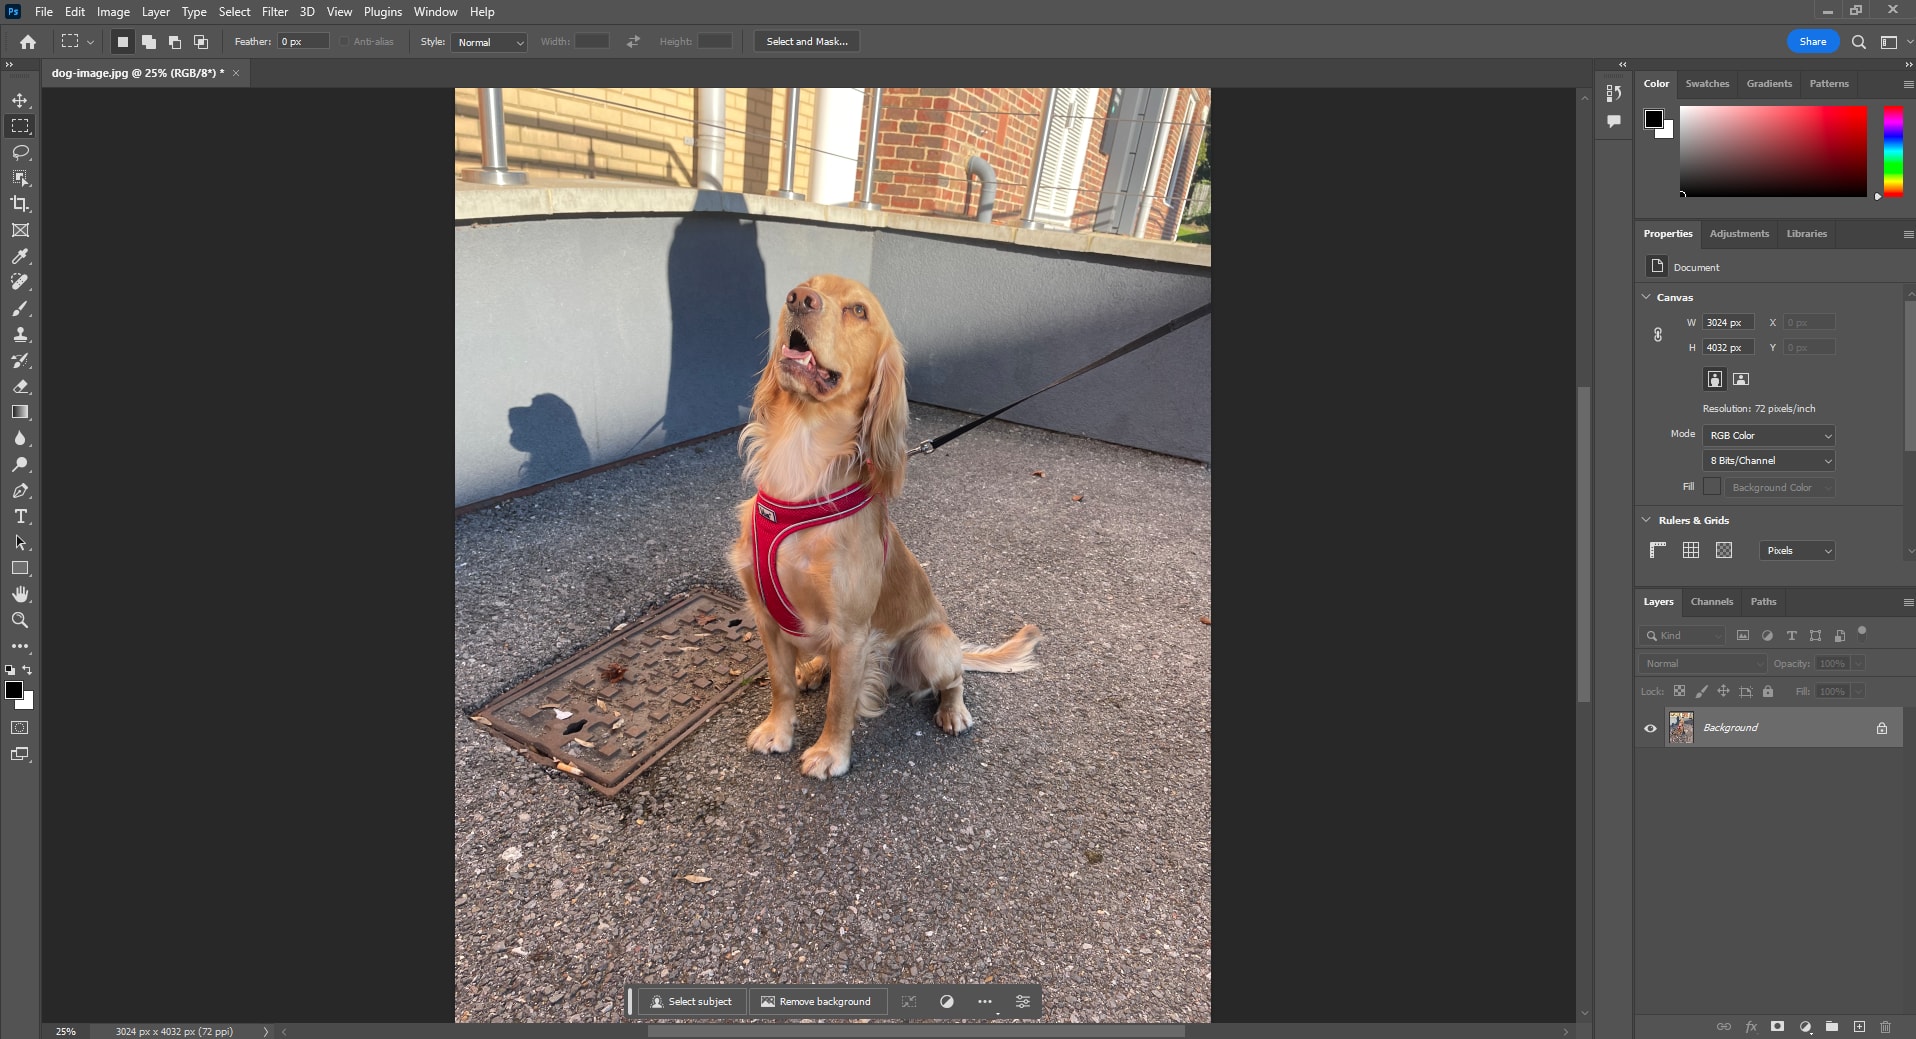
Task: Select the History Brush tool
Action: pos(20,360)
